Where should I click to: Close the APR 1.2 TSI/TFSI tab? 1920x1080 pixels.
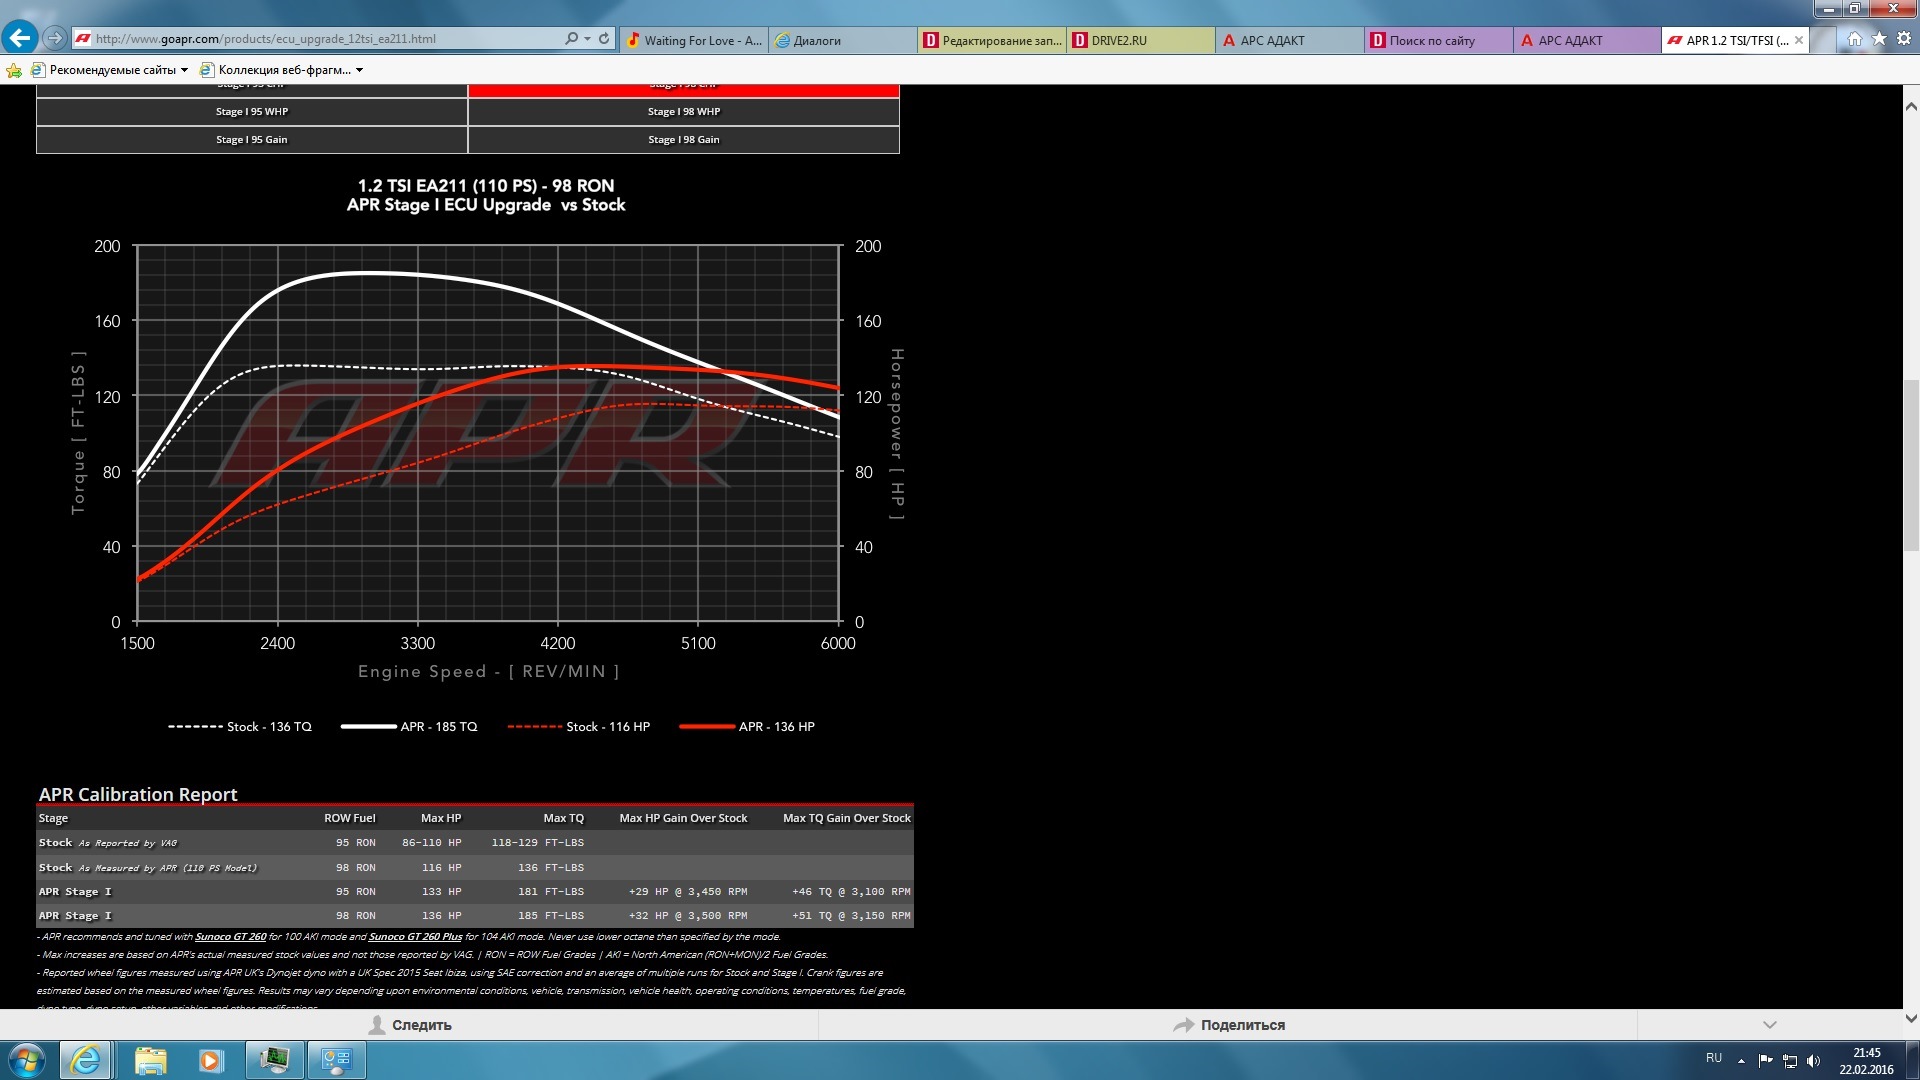[1799, 40]
